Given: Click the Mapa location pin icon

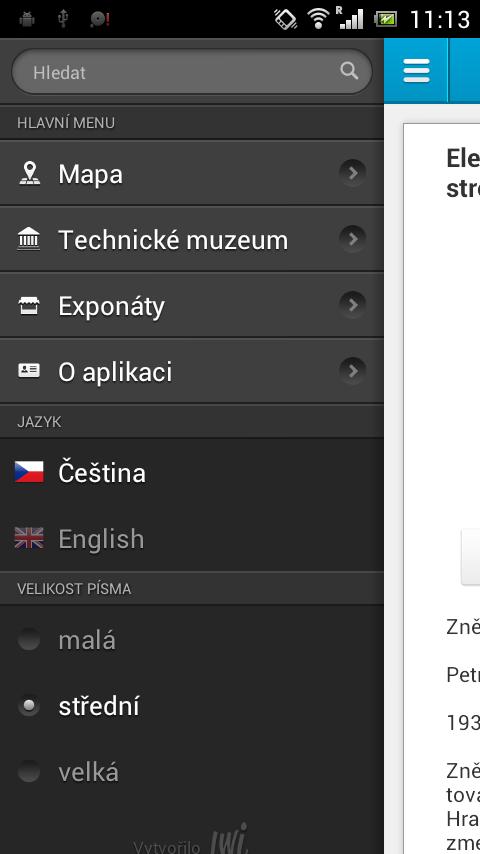Looking at the screenshot, I should [29, 173].
